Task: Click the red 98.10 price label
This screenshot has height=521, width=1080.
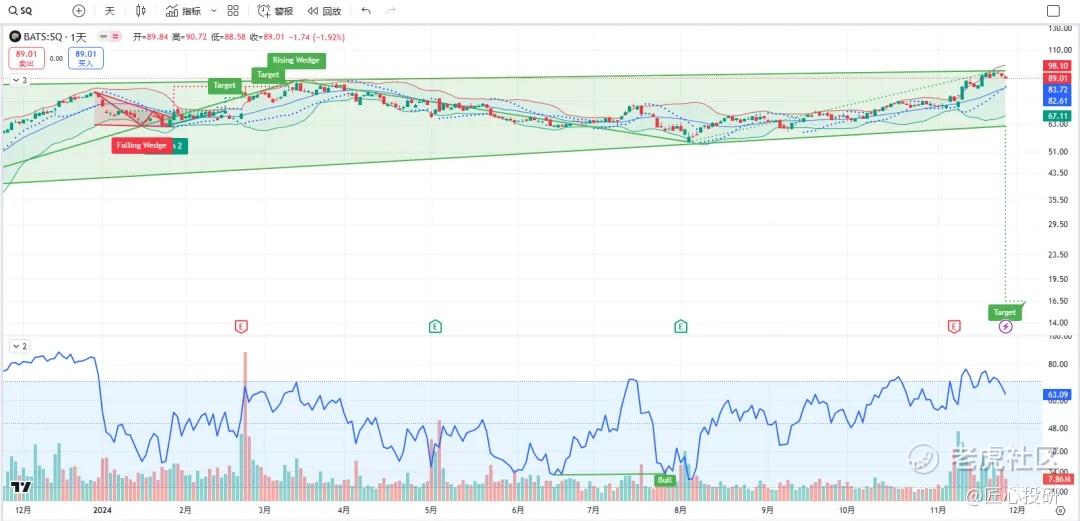Action: (1058, 65)
